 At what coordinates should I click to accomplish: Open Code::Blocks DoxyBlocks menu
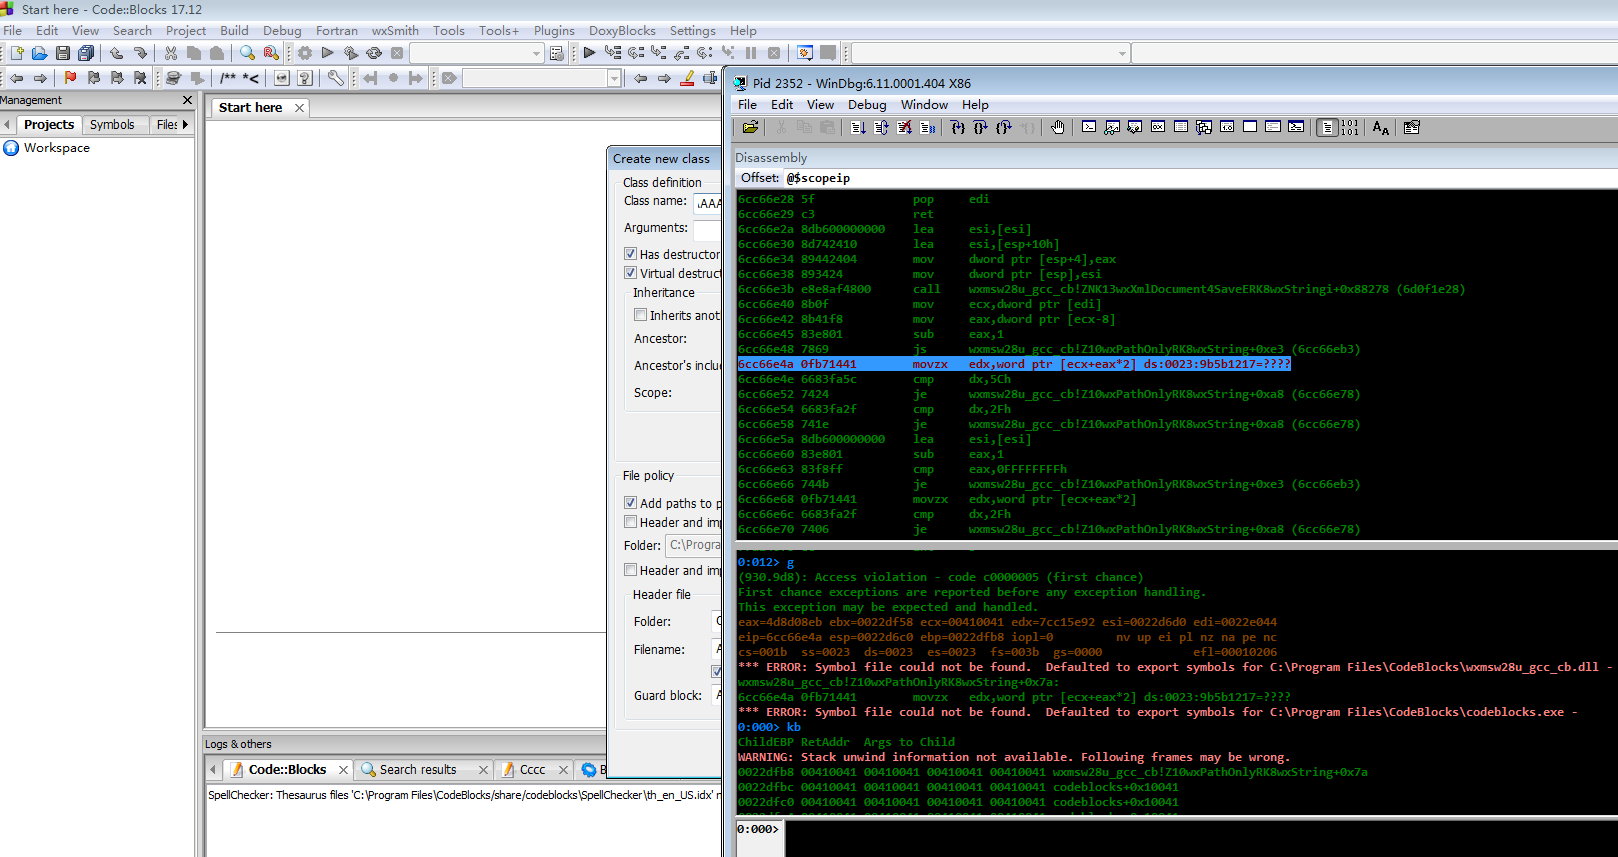pos(622,31)
